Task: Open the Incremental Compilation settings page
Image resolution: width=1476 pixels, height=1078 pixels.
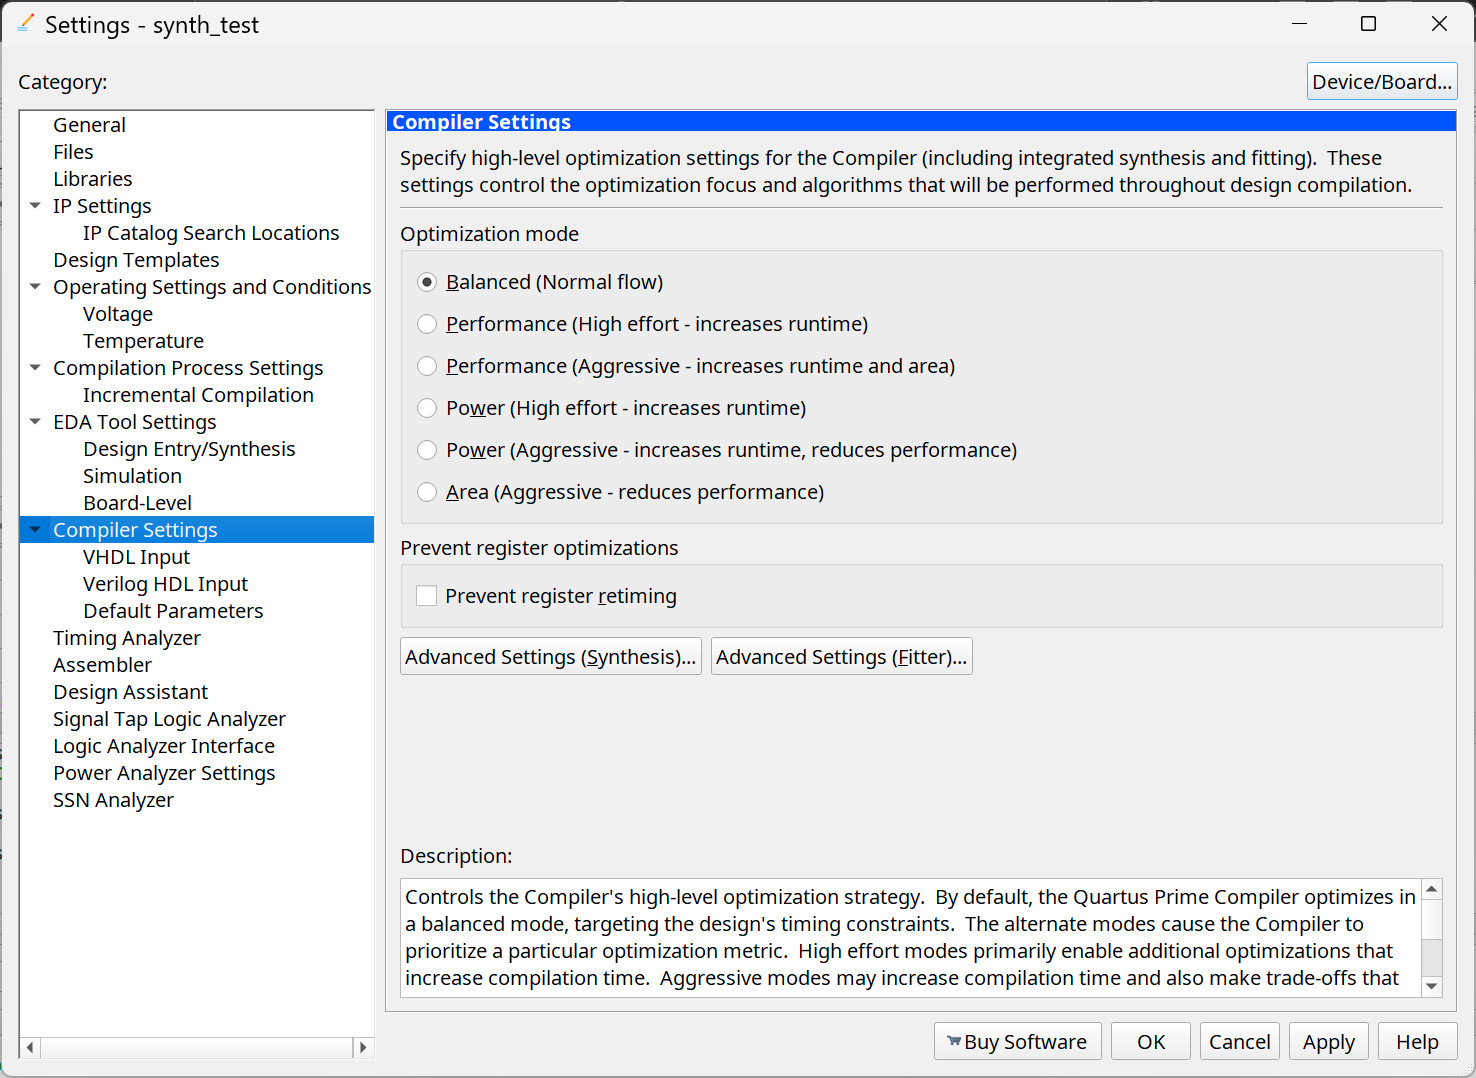Action: [x=198, y=394]
